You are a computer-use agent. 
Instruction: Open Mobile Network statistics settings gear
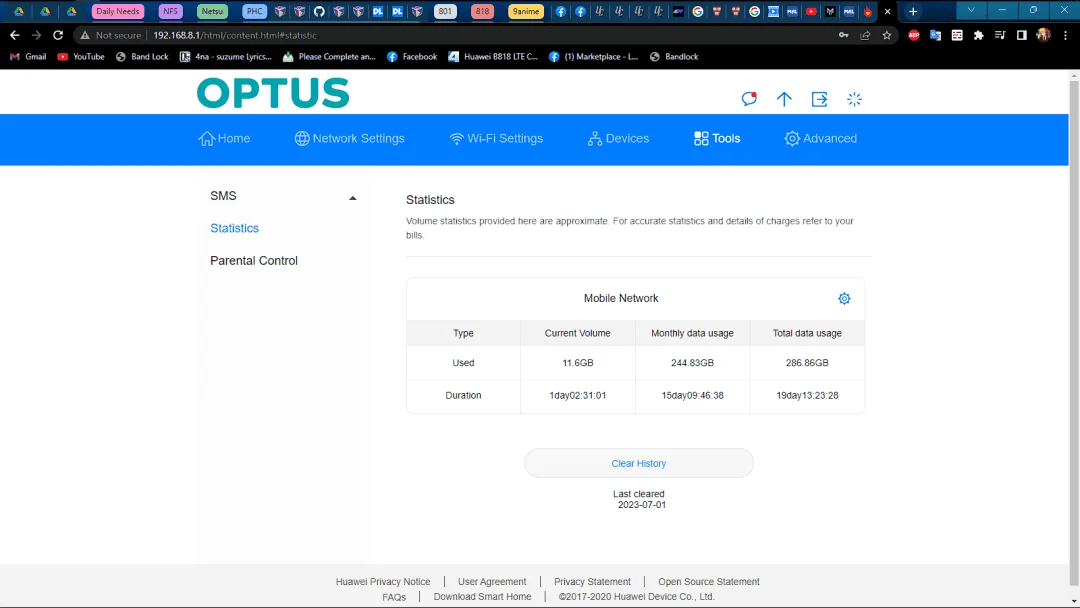point(844,298)
